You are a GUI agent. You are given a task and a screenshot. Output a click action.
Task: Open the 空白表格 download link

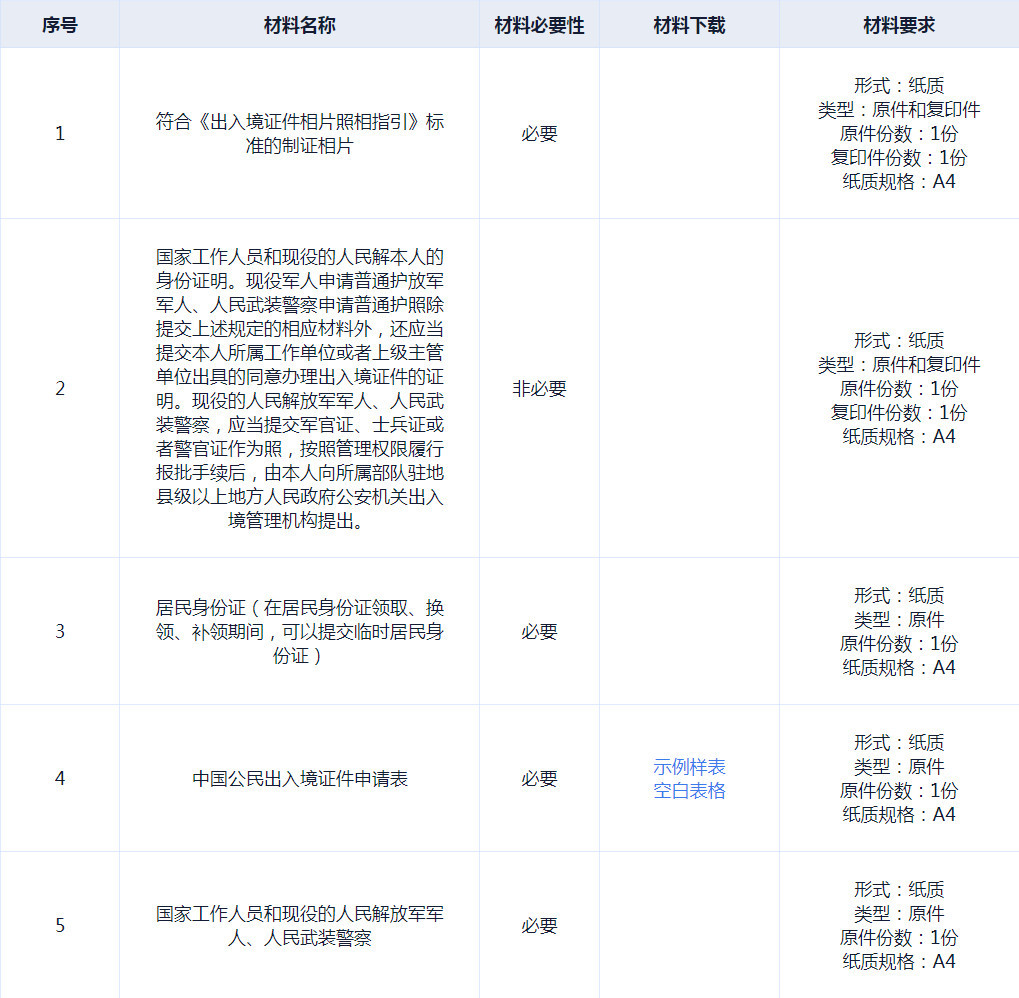click(x=689, y=791)
